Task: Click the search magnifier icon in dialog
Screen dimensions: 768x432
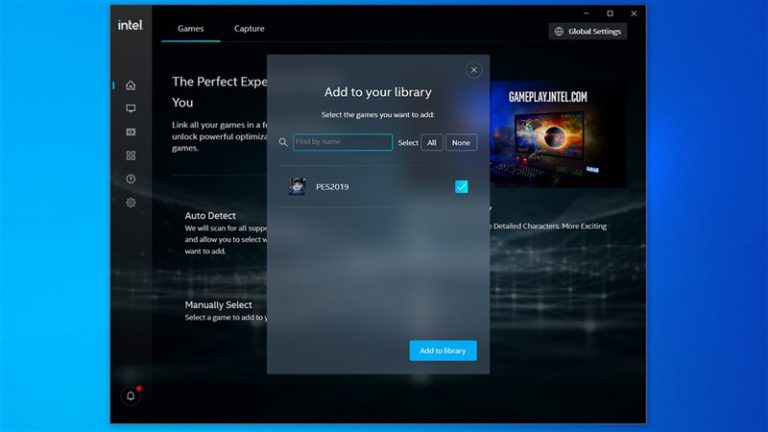Action: coord(284,143)
